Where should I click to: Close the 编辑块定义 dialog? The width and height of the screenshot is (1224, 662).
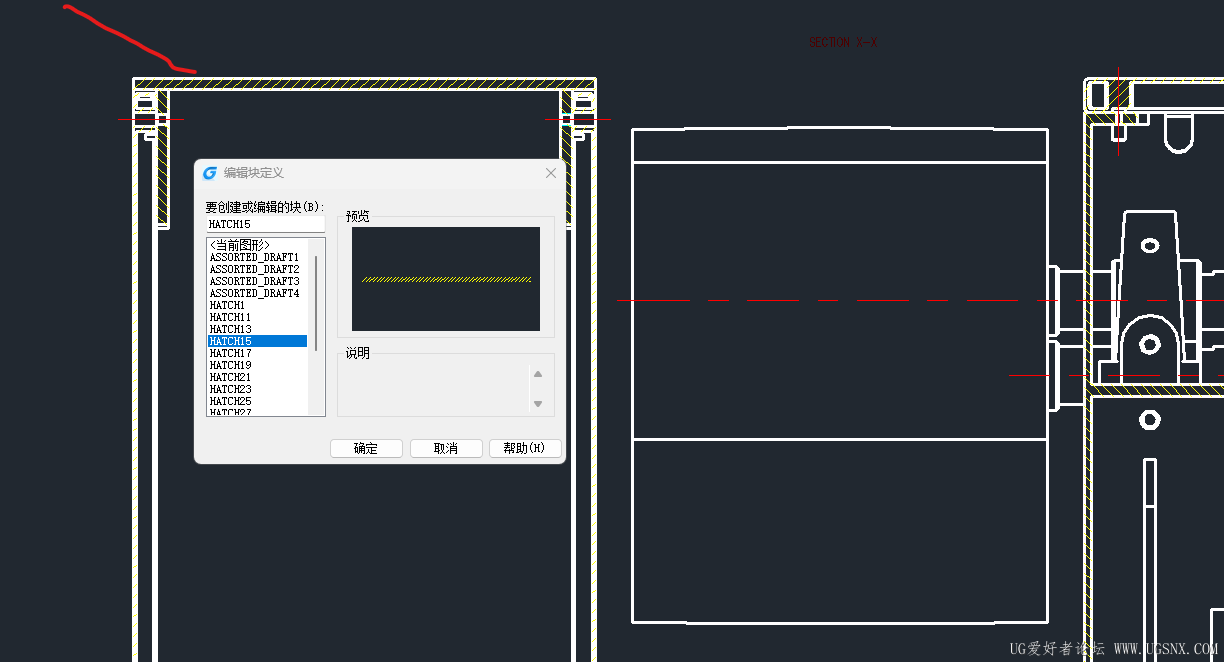pyautogui.click(x=550, y=173)
